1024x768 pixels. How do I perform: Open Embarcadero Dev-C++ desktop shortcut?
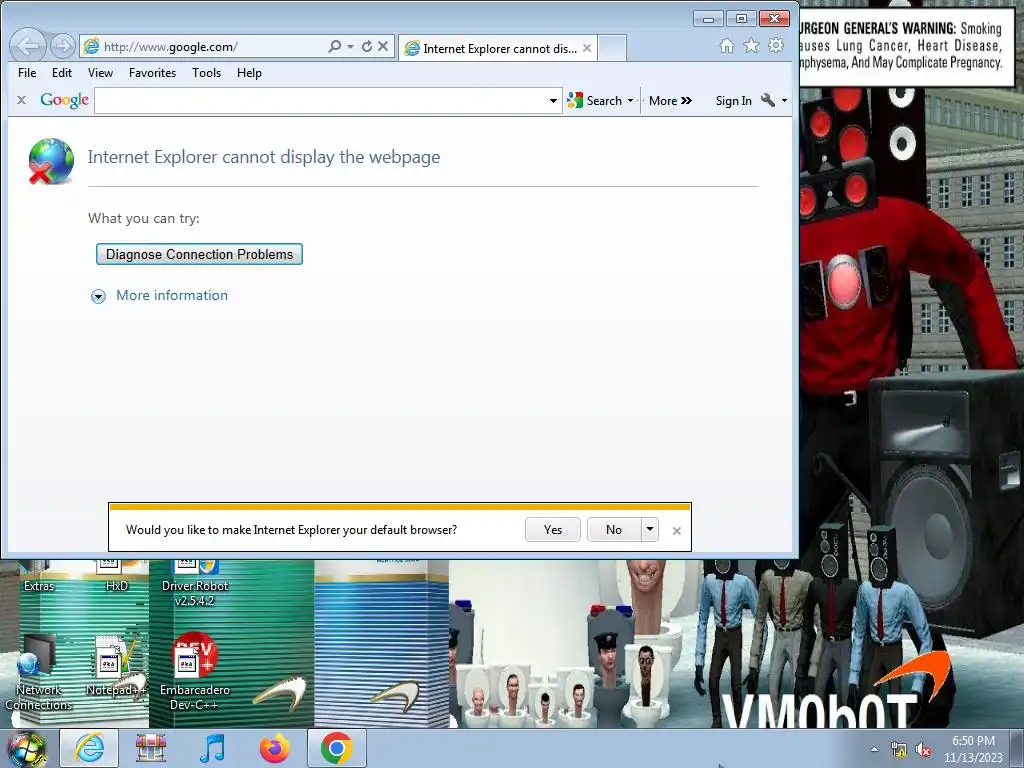tap(195, 673)
